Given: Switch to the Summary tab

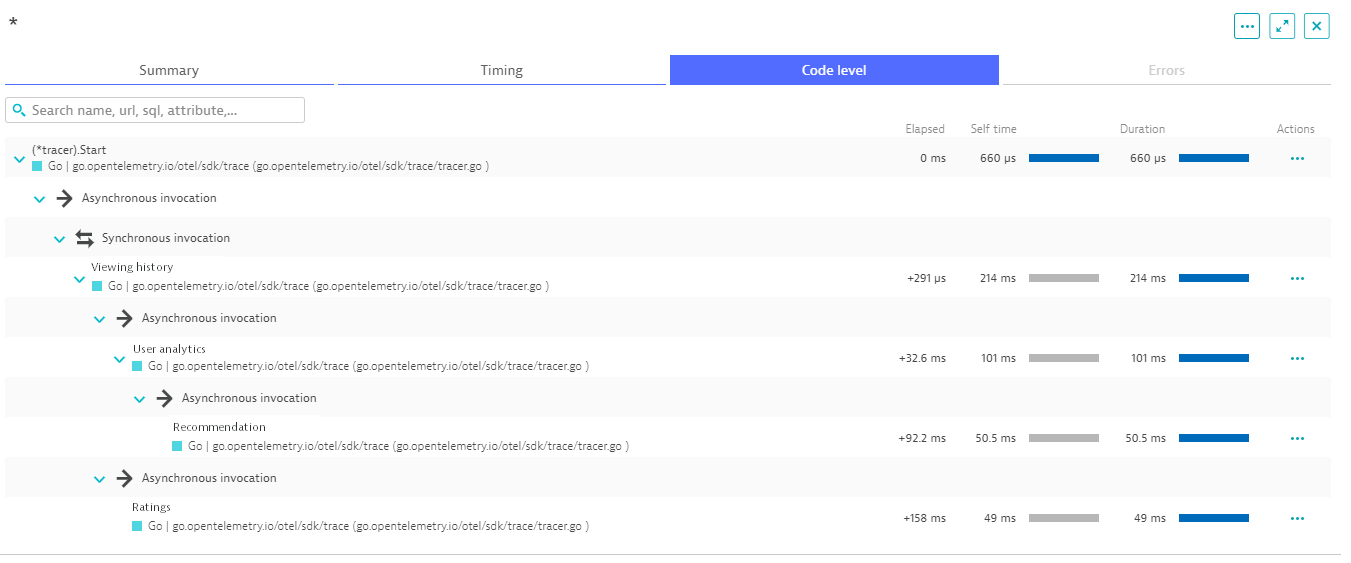Looking at the screenshot, I should (x=169, y=70).
